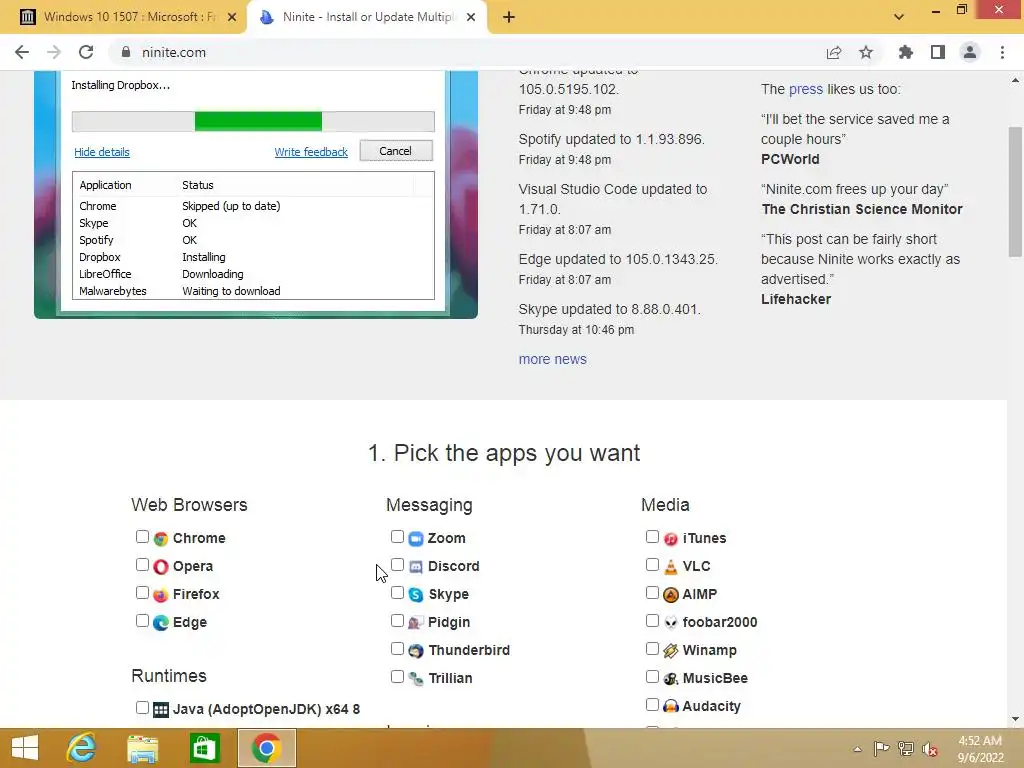Image resolution: width=1024 pixels, height=768 pixels.
Task: Click the Discord app icon
Action: click(416, 567)
